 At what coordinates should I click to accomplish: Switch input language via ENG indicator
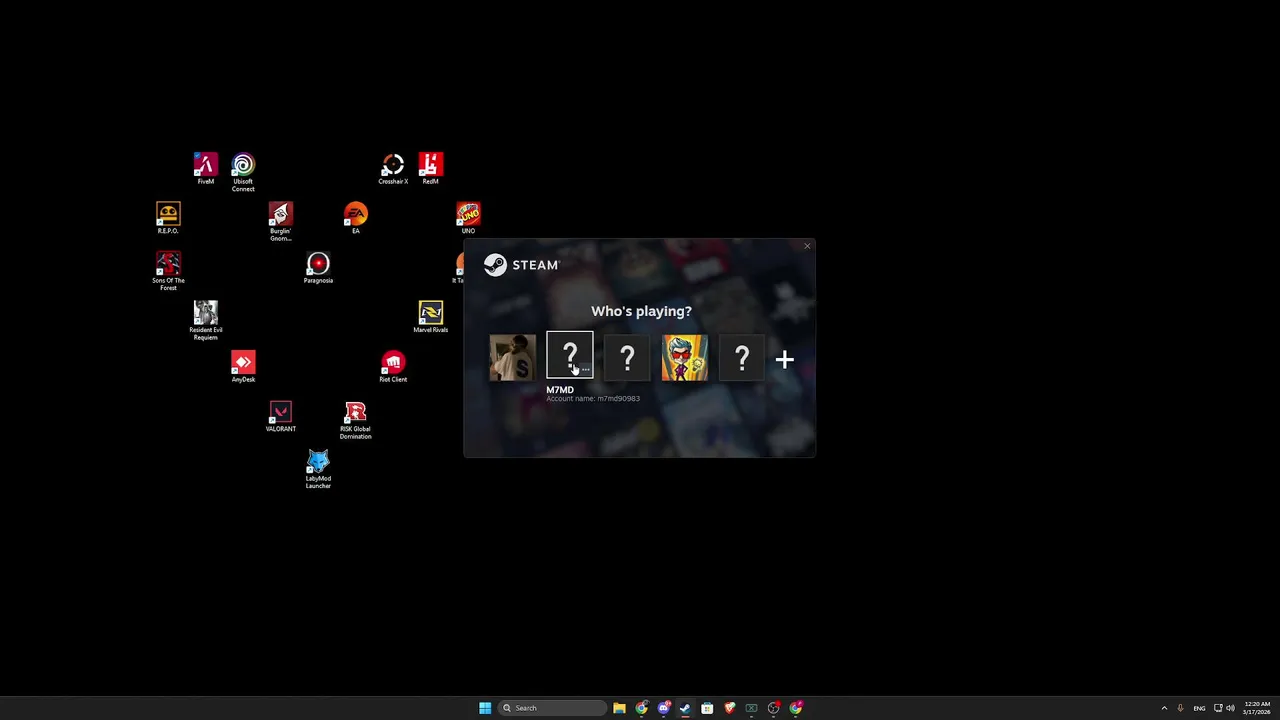1199,708
